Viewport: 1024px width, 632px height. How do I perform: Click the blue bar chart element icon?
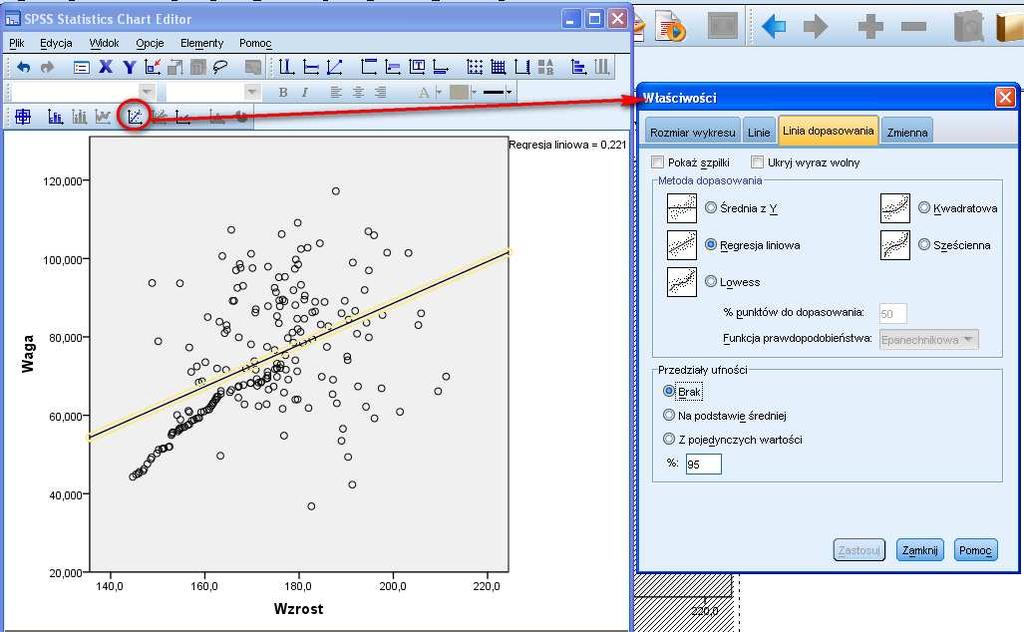point(56,117)
